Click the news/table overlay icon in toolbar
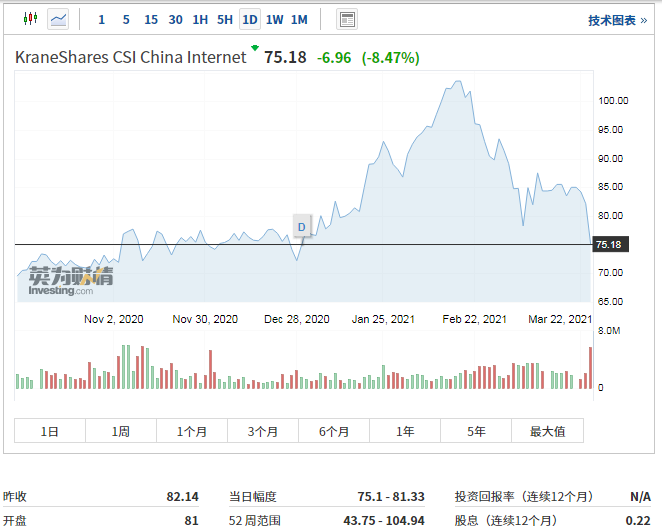Image resolution: width=662 pixels, height=526 pixels. click(347, 19)
